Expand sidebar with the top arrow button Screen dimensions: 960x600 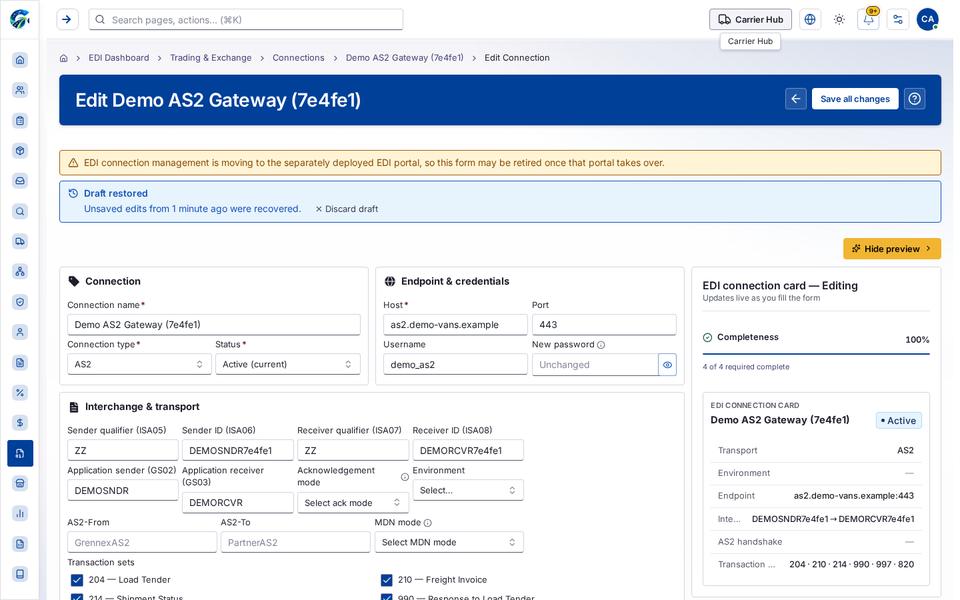67,20
